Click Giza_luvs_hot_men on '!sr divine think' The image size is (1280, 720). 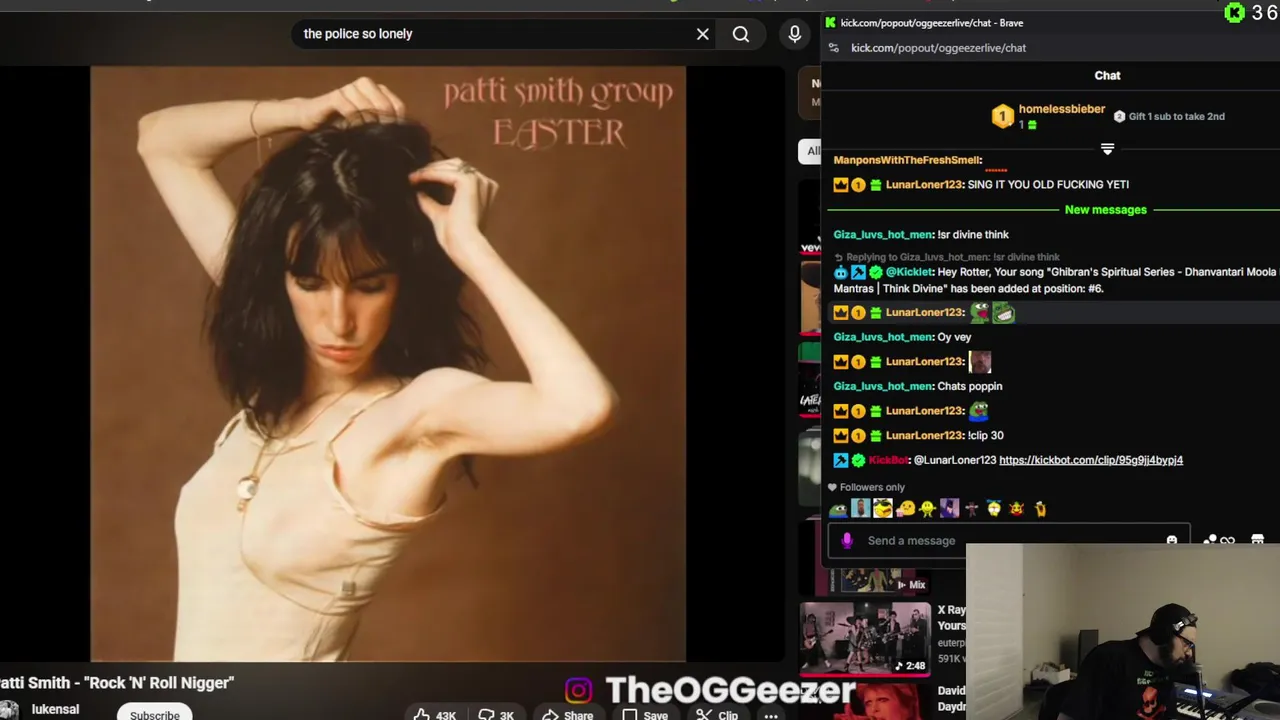pyautogui.click(x=882, y=234)
